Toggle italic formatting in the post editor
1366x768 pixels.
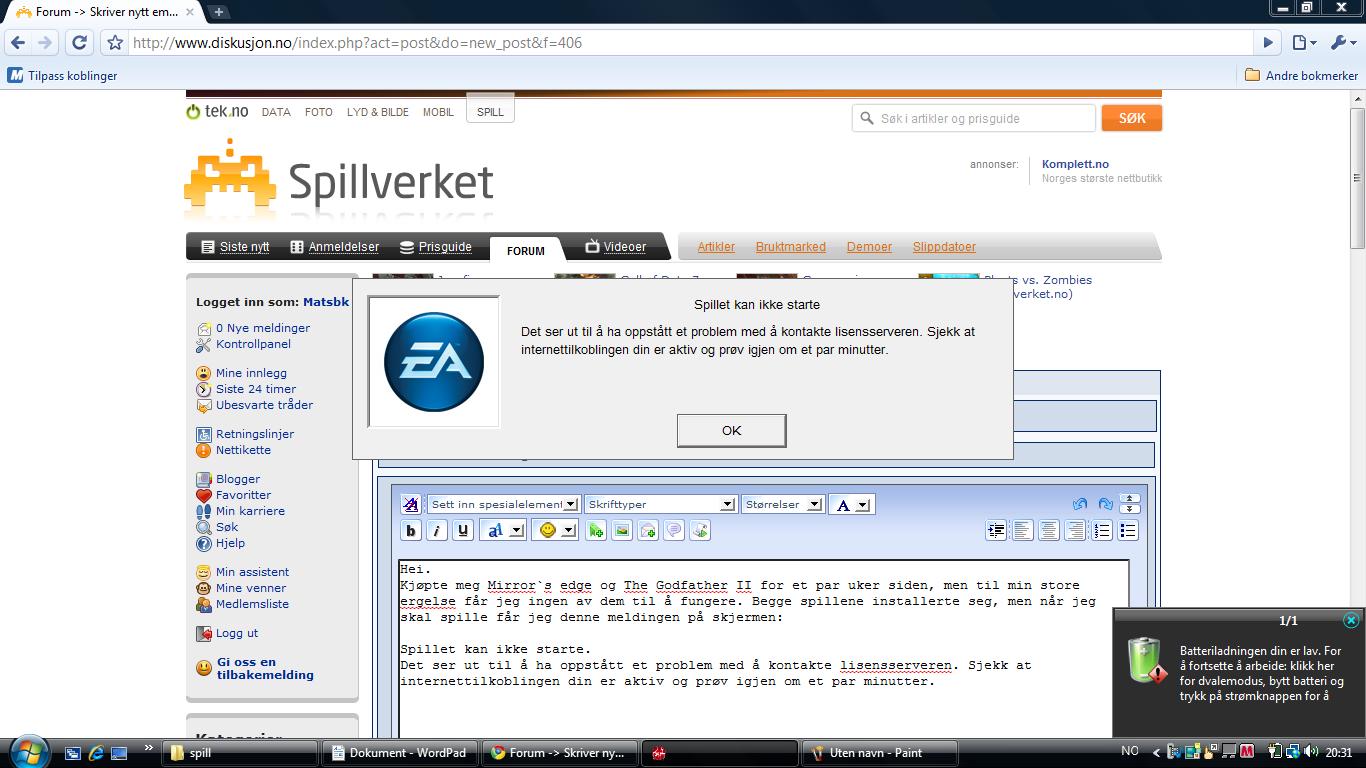click(437, 531)
